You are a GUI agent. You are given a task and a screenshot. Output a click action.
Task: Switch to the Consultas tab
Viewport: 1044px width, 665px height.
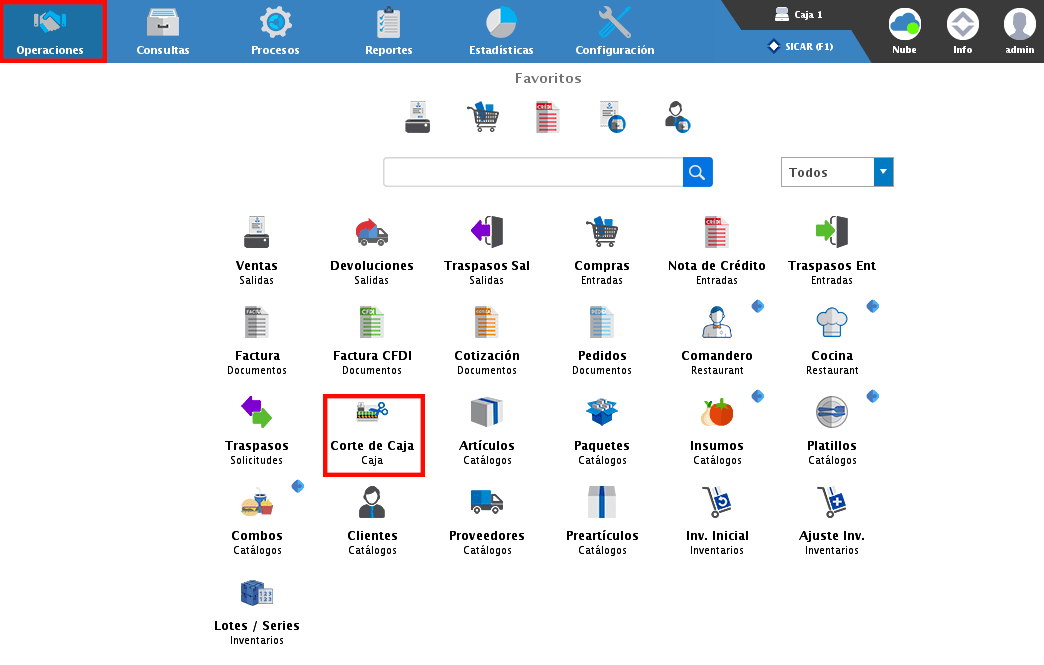[163, 31]
